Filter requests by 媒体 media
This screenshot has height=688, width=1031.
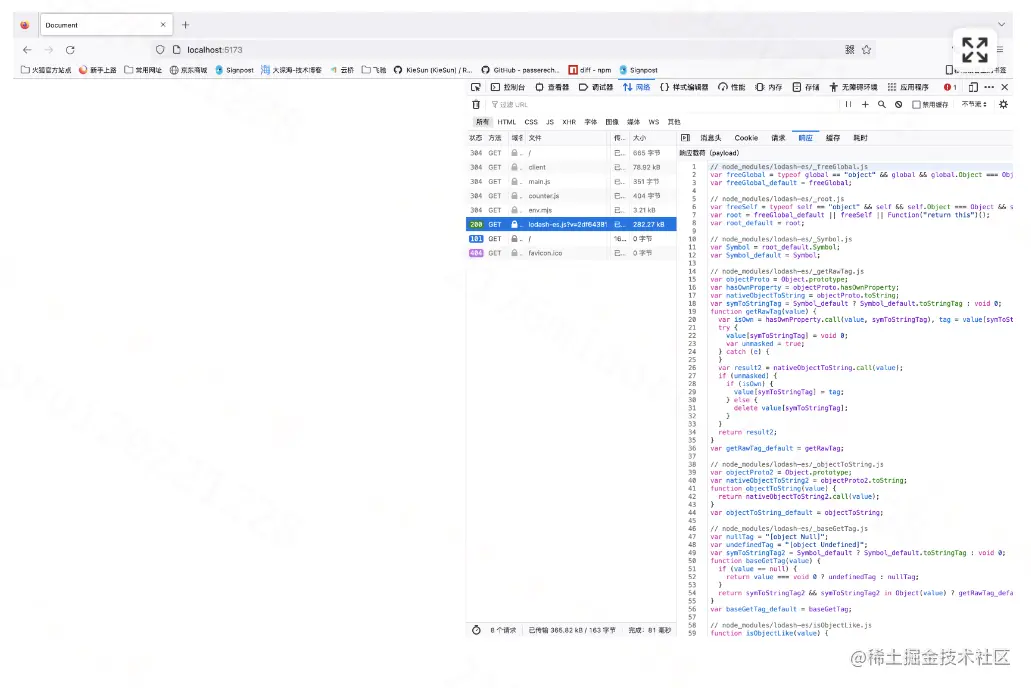633,122
